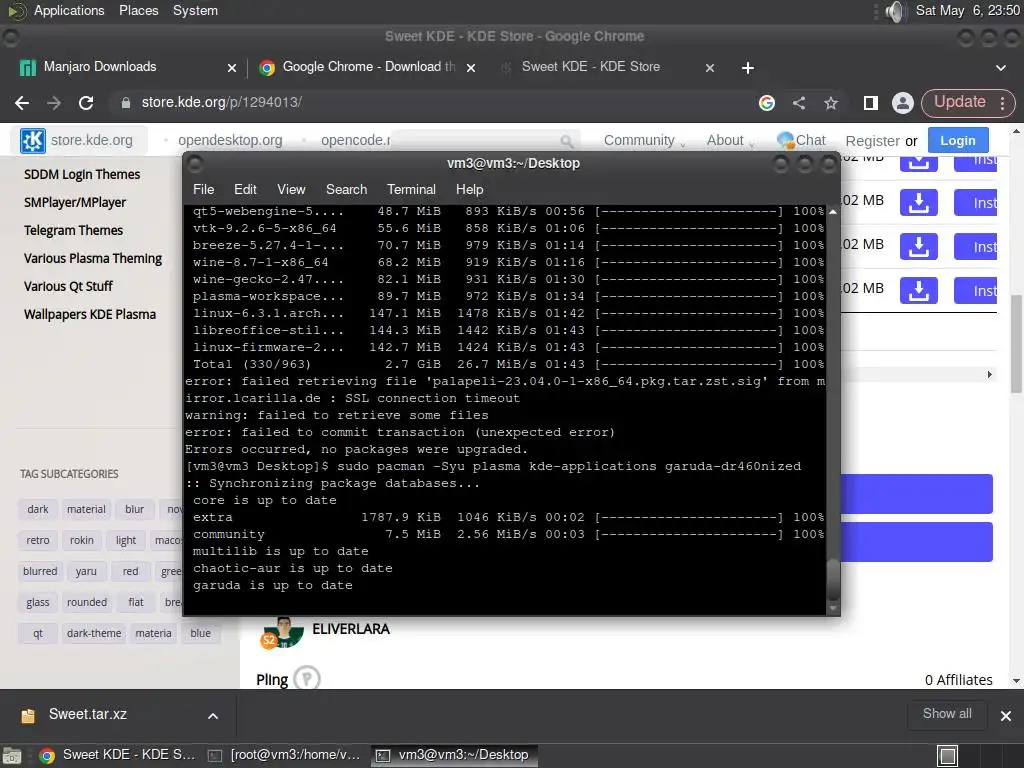The height and width of the screenshot is (768, 1024).
Task: Click the terminal scrollbar down arrow
Action: (833, 608)
